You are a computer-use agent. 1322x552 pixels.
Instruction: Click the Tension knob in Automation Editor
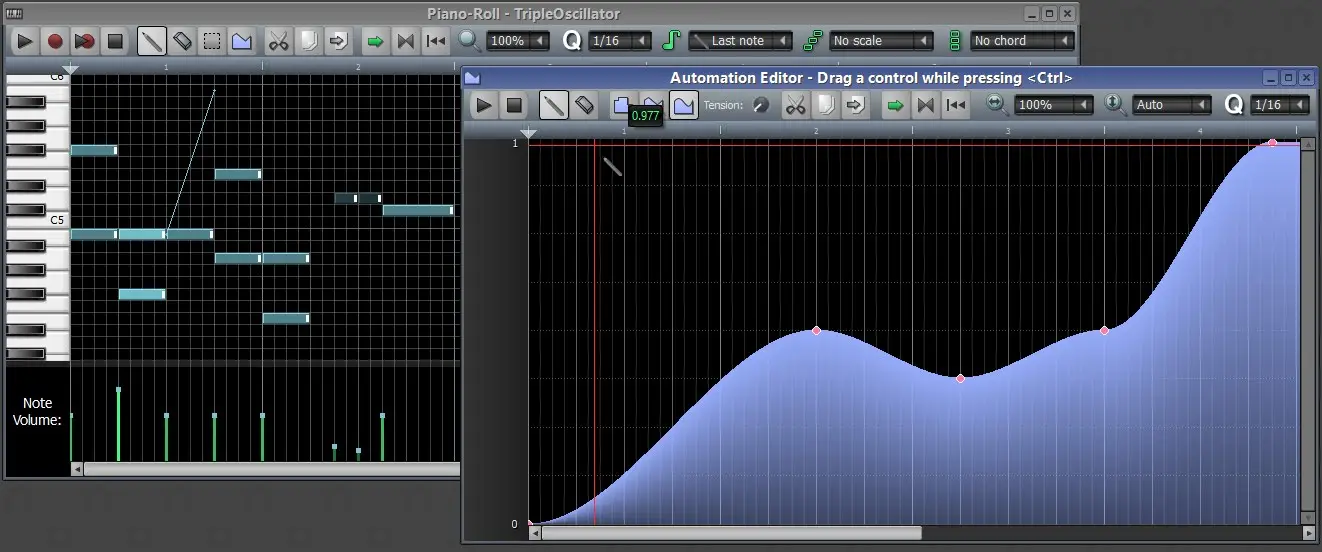click(x=761, y=105)
